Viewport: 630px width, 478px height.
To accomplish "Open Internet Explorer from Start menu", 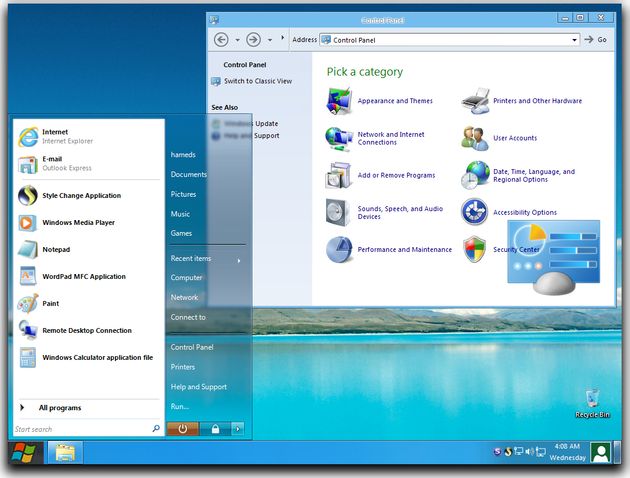I will [x=28, y=137].
